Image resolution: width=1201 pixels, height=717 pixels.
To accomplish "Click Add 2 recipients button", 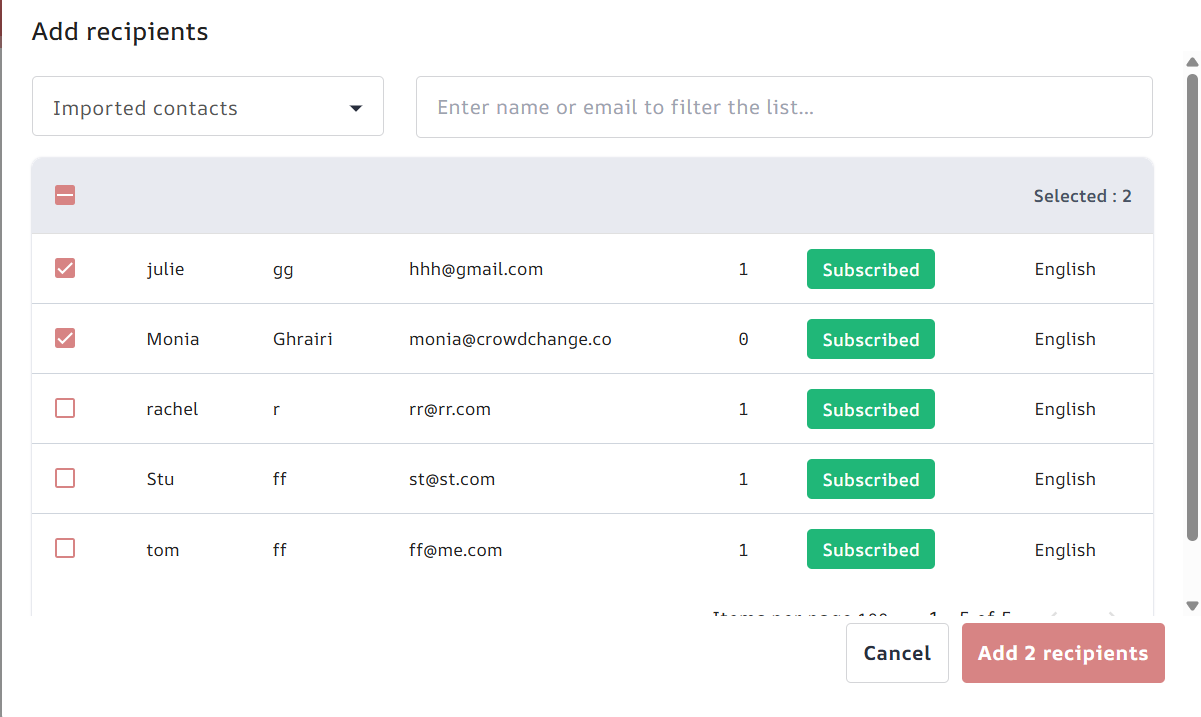I will [1062, 653].
